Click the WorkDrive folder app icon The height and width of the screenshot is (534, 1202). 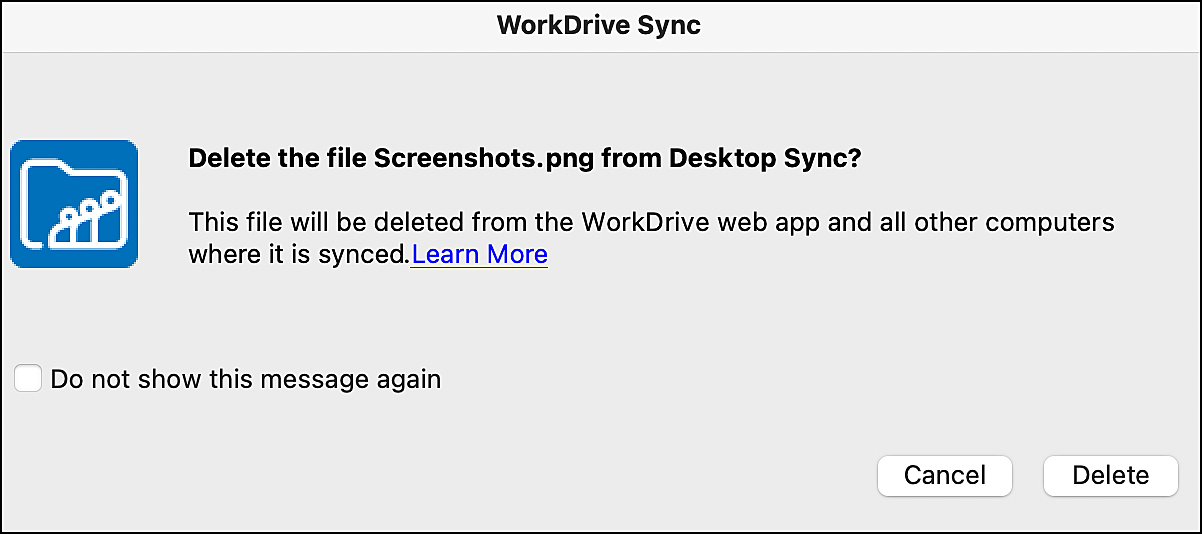[74, 204]
